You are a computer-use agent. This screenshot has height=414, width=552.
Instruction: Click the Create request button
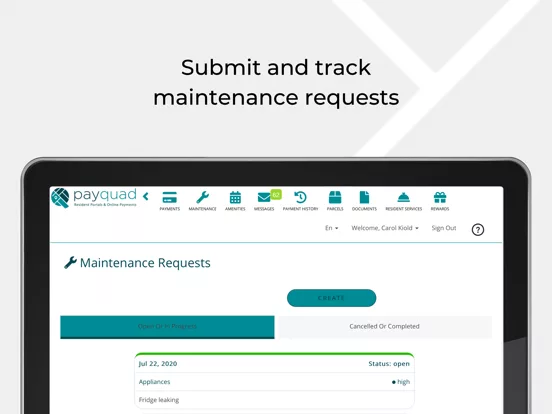point(331,298)
